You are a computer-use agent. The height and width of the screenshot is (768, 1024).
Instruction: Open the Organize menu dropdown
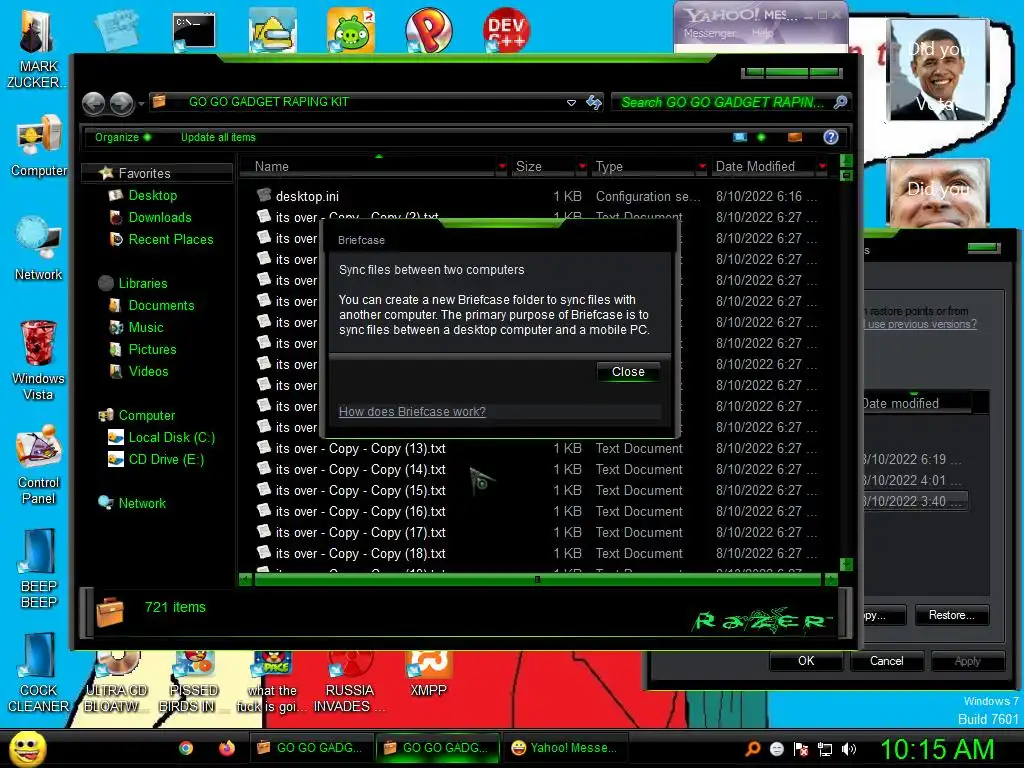[123, 137]
